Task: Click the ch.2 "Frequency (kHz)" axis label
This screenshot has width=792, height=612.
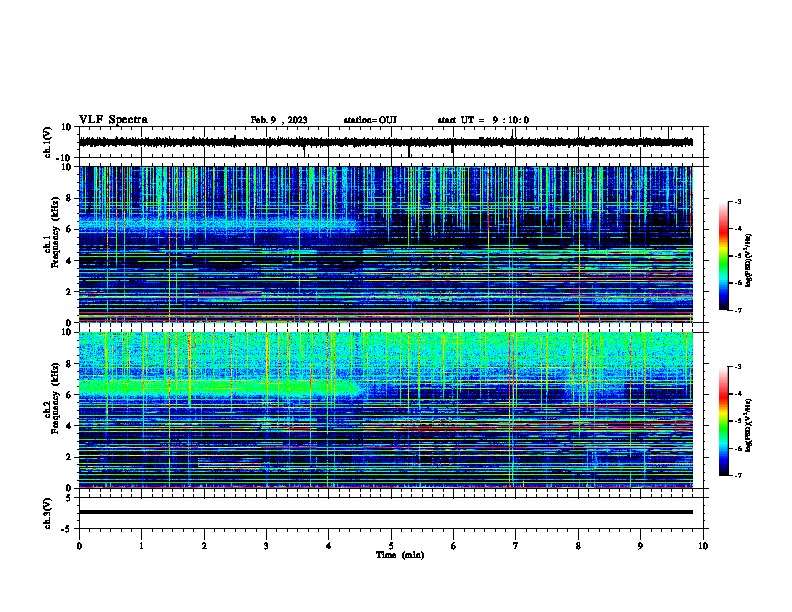Action: [x=55, y=398]
